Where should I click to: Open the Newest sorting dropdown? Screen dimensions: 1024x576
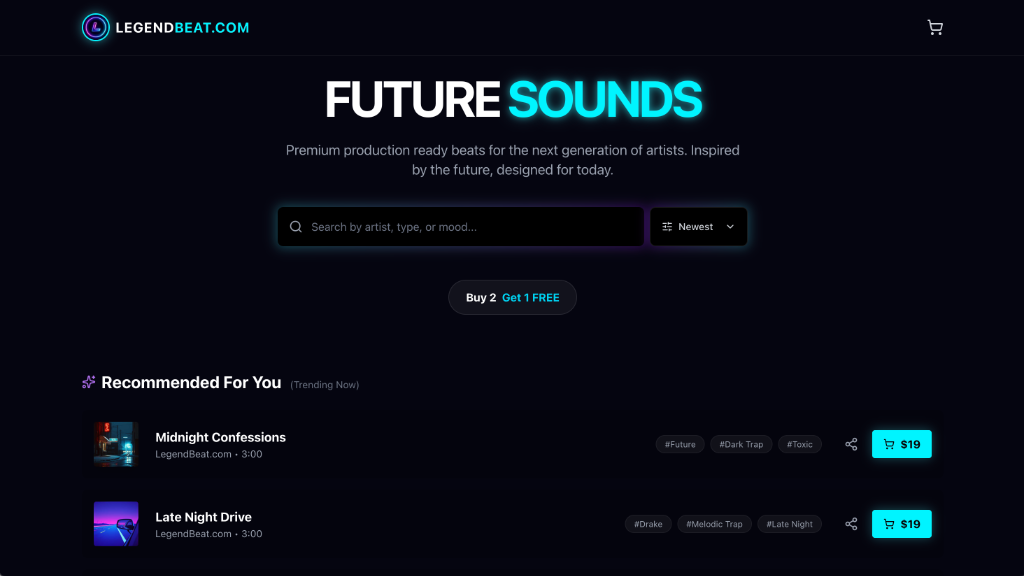(698, 226)
